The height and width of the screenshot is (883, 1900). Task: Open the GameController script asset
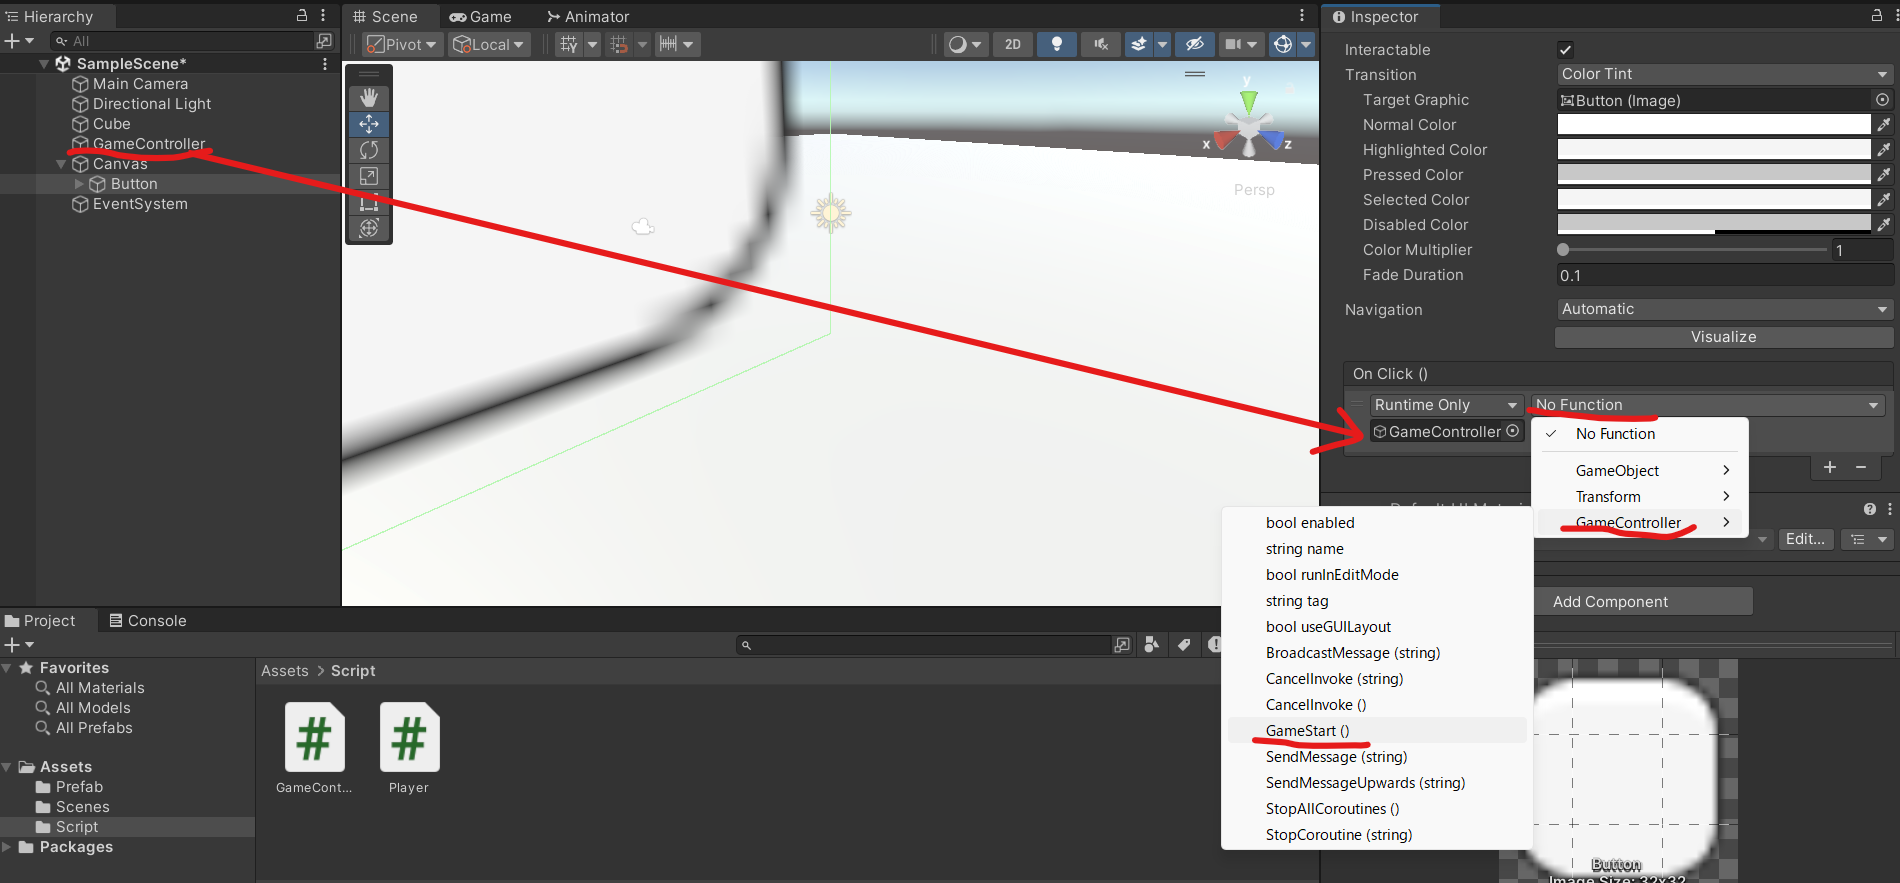tap(314, 749)
